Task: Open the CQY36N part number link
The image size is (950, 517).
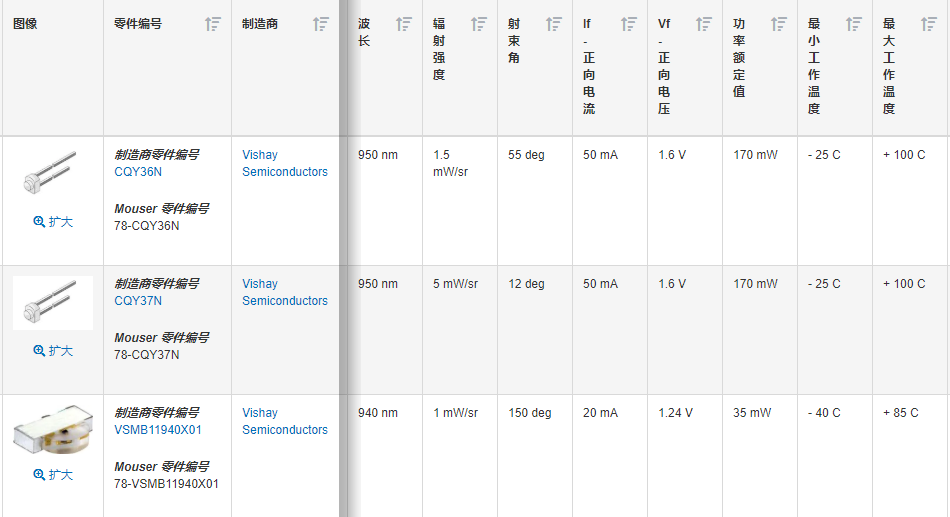Action: pyautogui.click(x=138, y=172)
